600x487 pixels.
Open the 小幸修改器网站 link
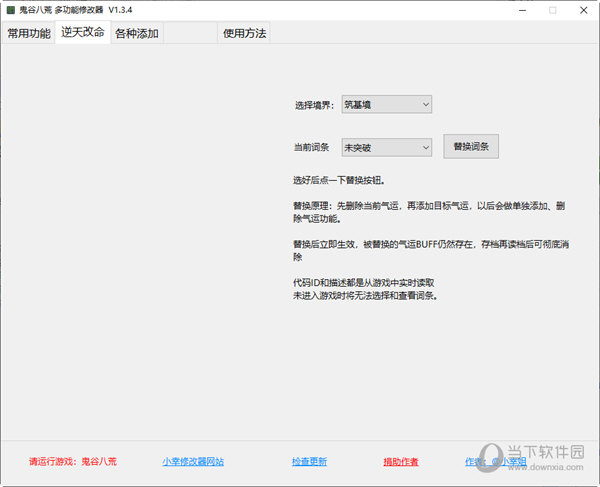click(193, 462)
